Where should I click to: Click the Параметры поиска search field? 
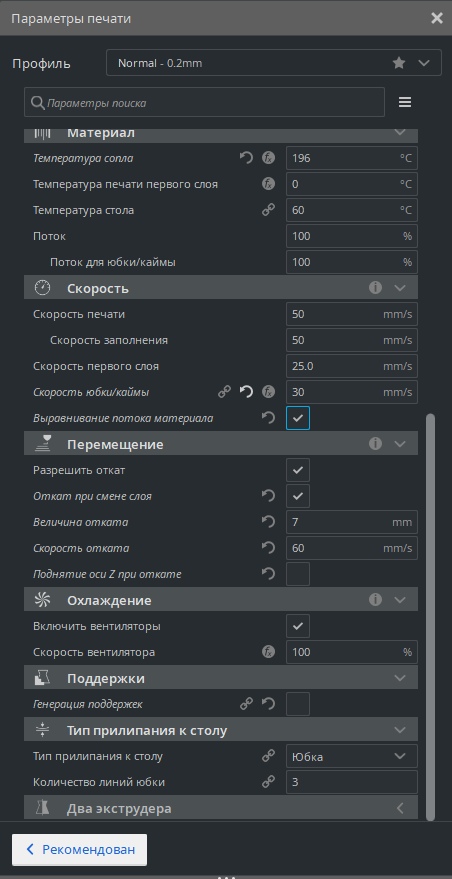(204, 103)
